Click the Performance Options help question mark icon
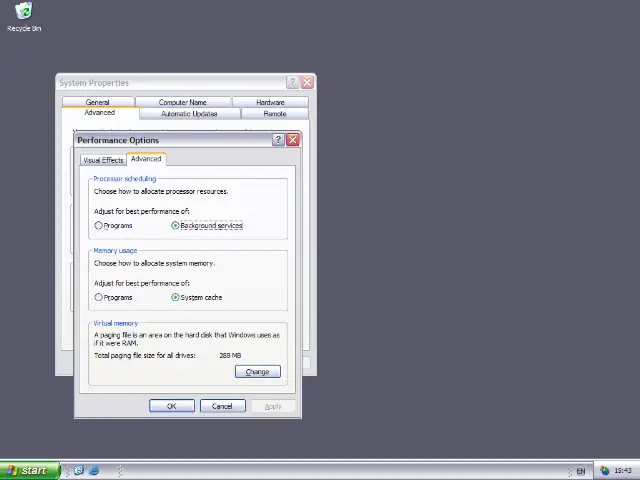The height and width of the screenshot is (480, 640). (x=278, y=140)
